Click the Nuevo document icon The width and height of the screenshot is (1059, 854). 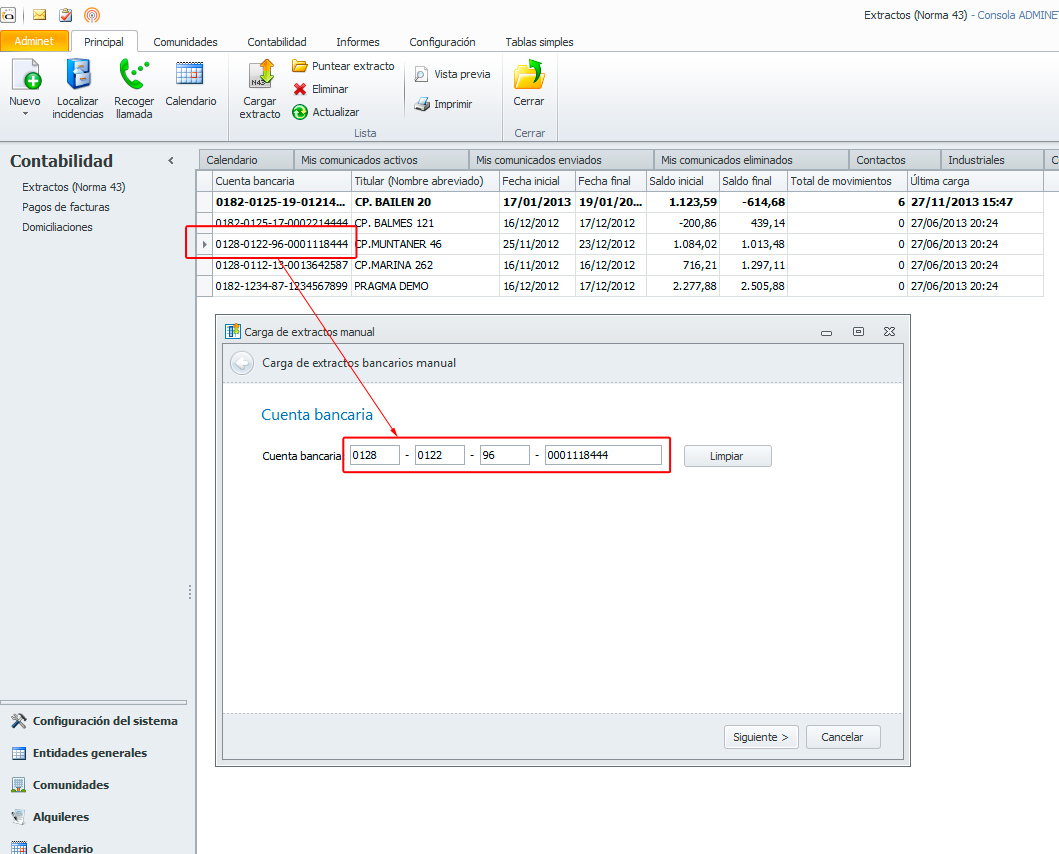click(25, 76)
